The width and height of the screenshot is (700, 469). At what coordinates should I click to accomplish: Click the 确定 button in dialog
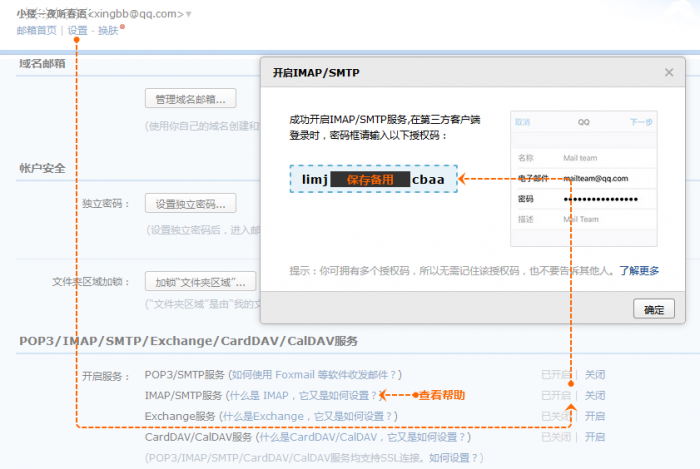point(654,309)
